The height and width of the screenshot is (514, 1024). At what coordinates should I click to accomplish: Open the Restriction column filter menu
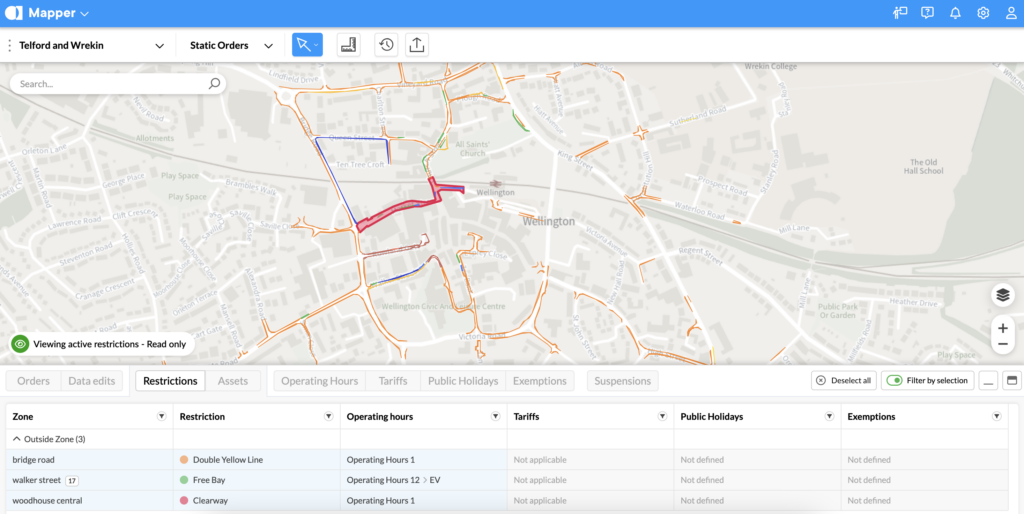(328, 416)
